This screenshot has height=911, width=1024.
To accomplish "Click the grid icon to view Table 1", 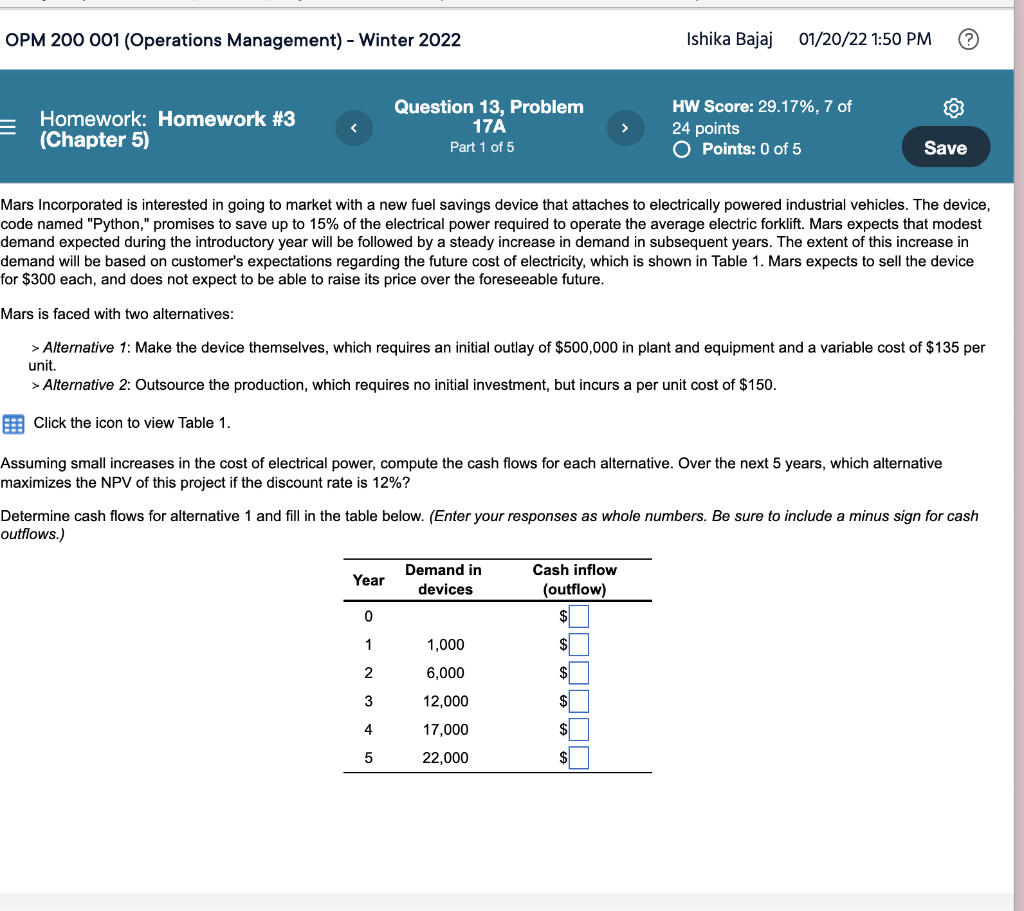I will 13,424.
